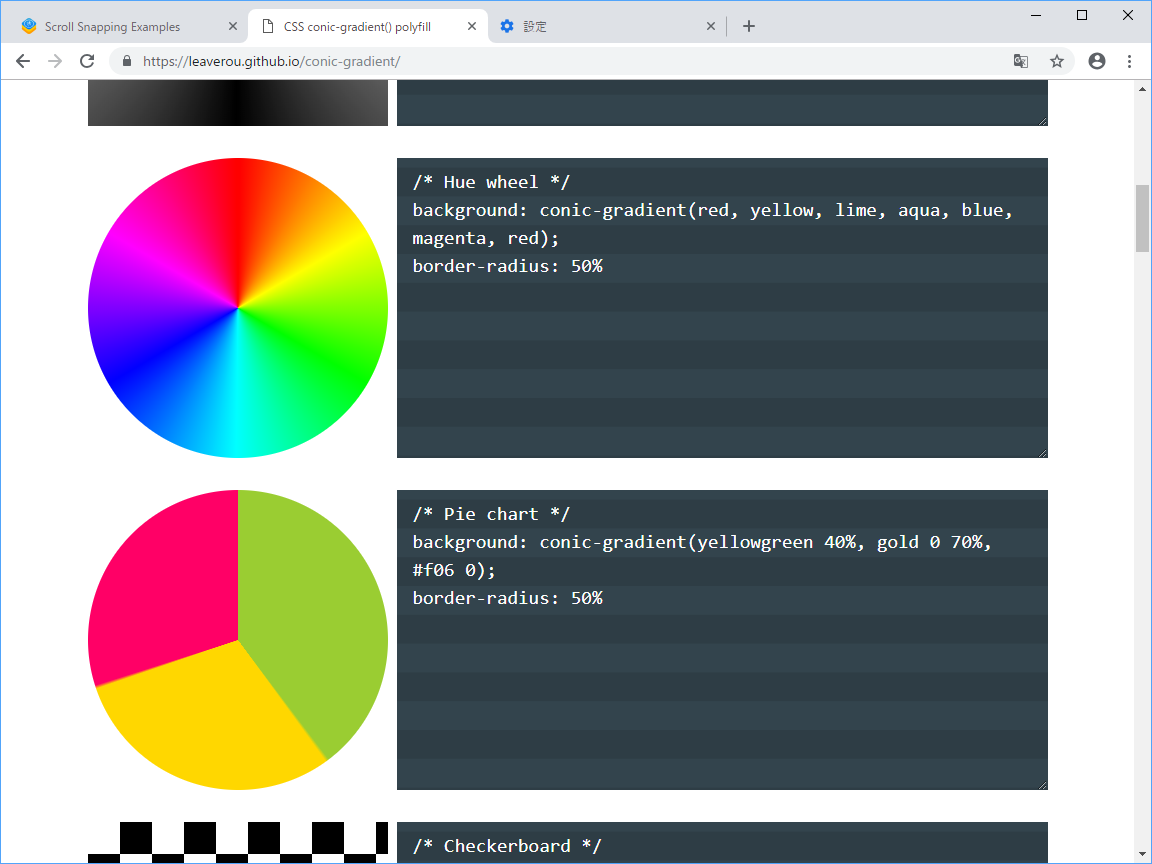
Task: Open the browser profile avatar icon
Action: (1096, 61)
